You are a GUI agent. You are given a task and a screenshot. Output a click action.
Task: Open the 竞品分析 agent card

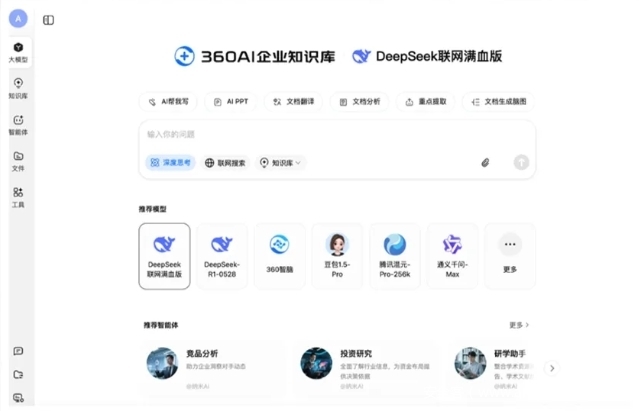(213, 368)
